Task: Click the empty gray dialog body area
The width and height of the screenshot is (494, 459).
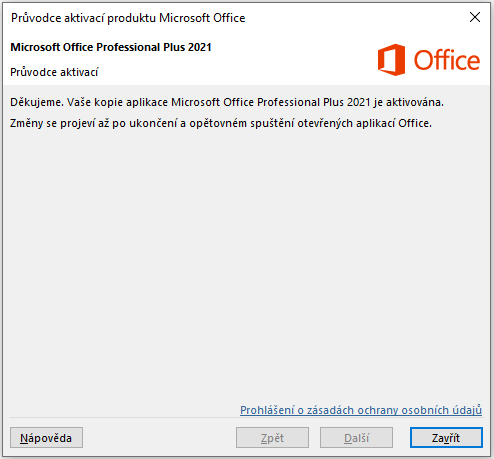Action: tap(247, 260)
